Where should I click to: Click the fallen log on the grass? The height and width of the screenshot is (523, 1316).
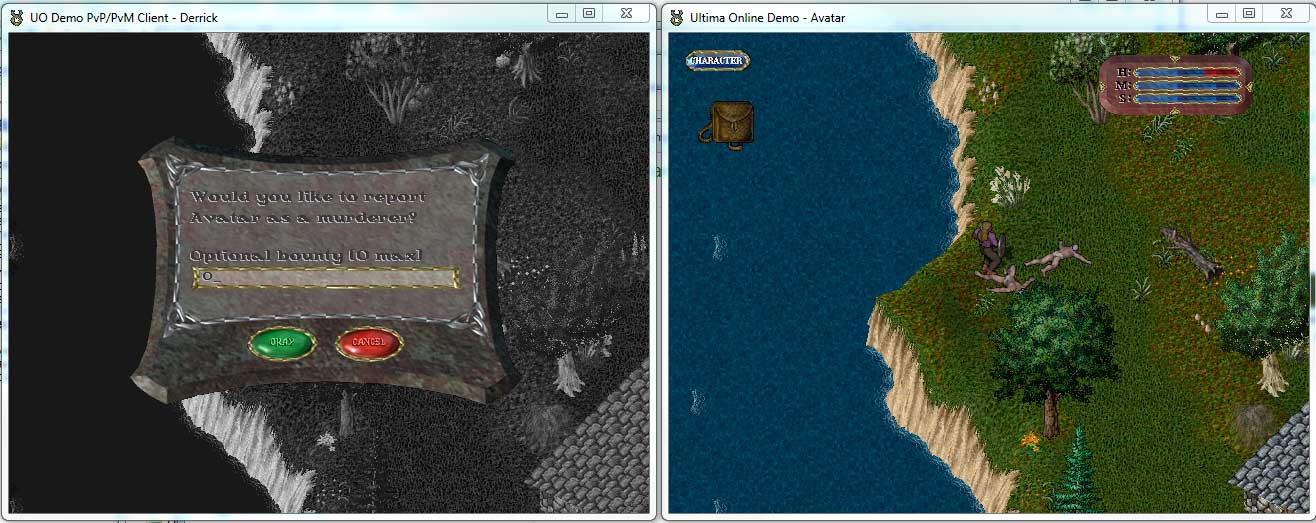(x=1189, y=253)
